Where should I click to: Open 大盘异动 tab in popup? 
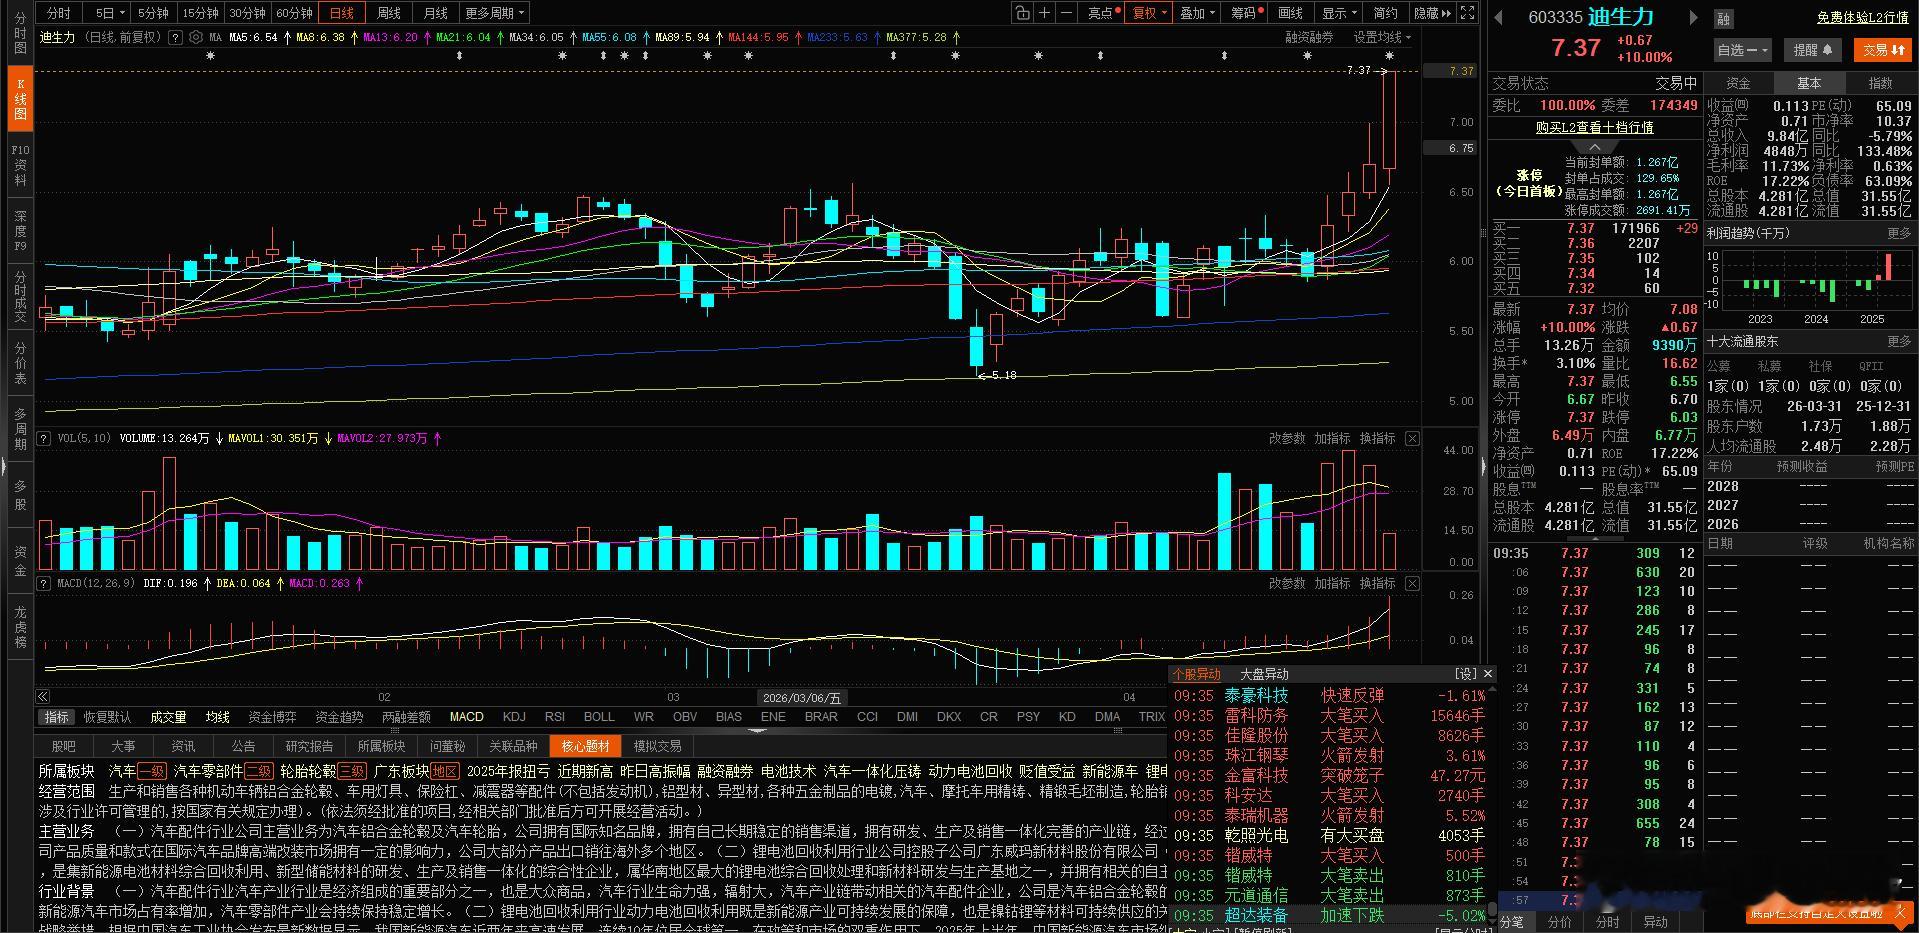[1264, 674]
